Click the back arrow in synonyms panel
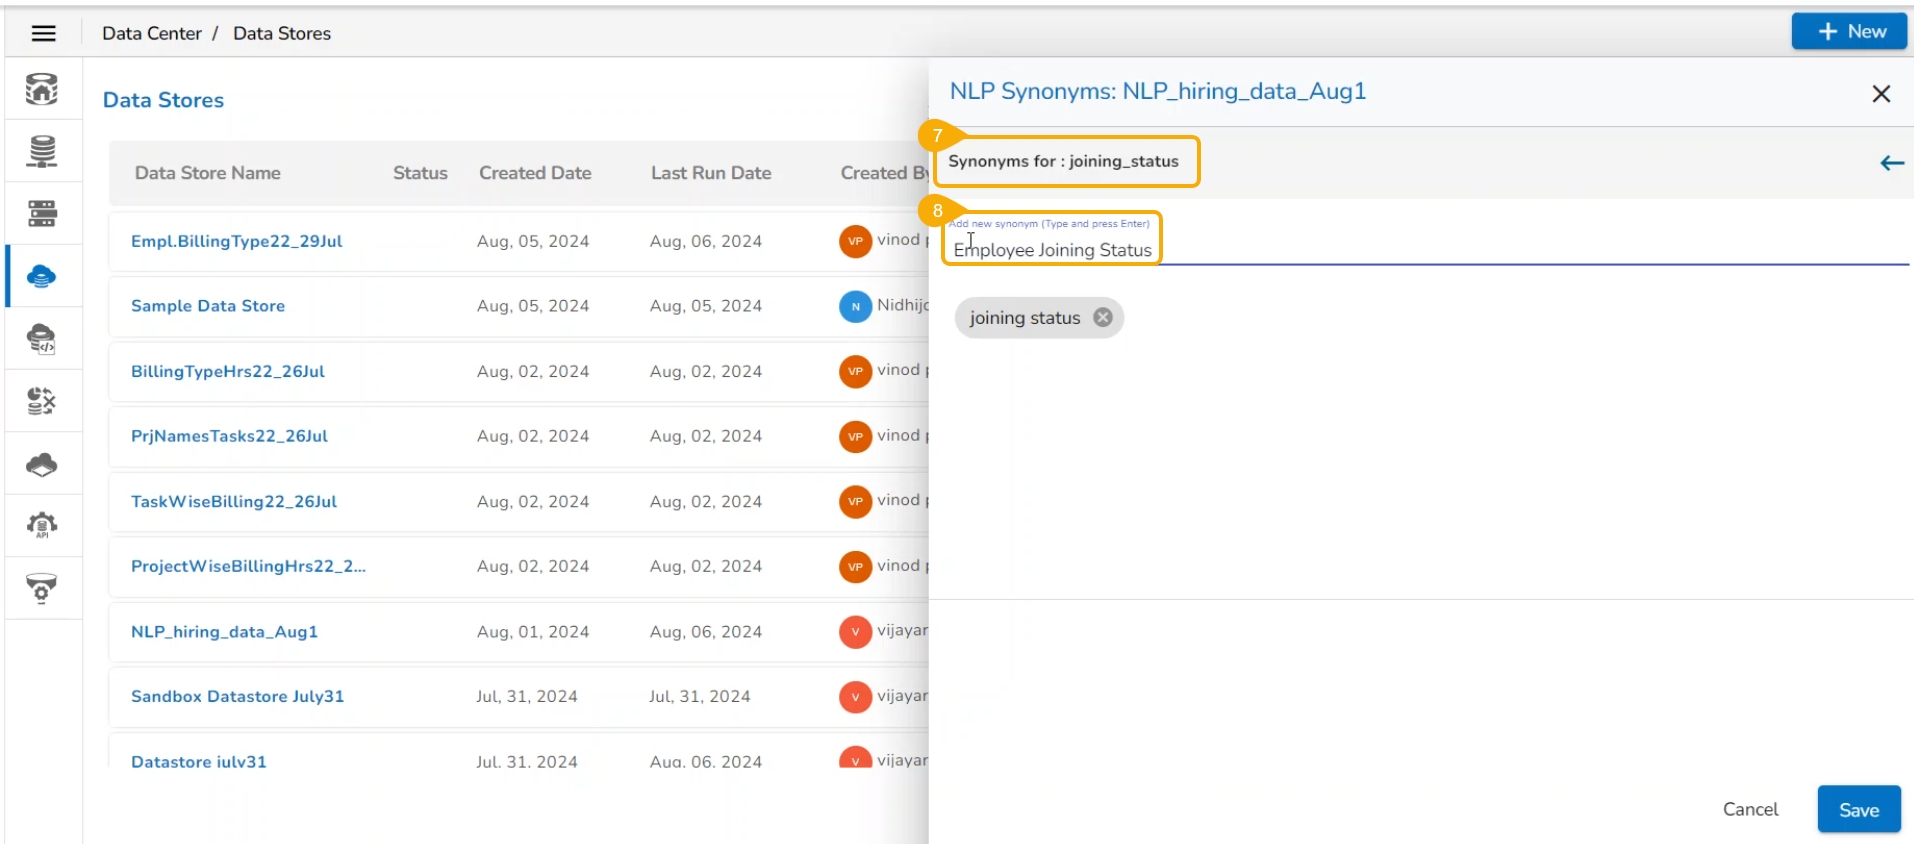Viewport: 1914px width, 844px height. pos(1891,163)
